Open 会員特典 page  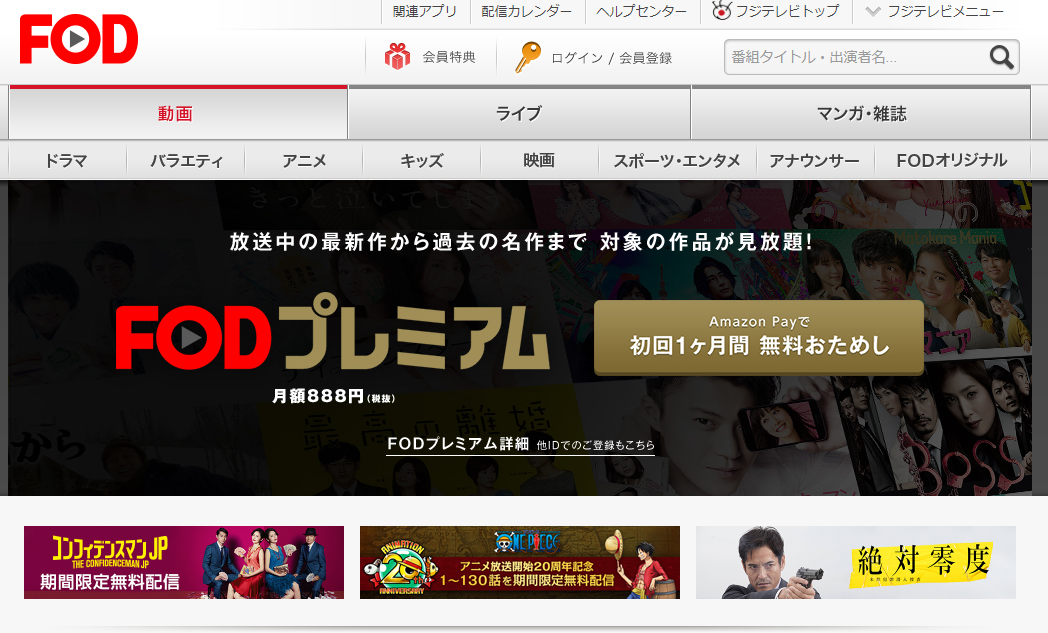[x=448, y=57]
